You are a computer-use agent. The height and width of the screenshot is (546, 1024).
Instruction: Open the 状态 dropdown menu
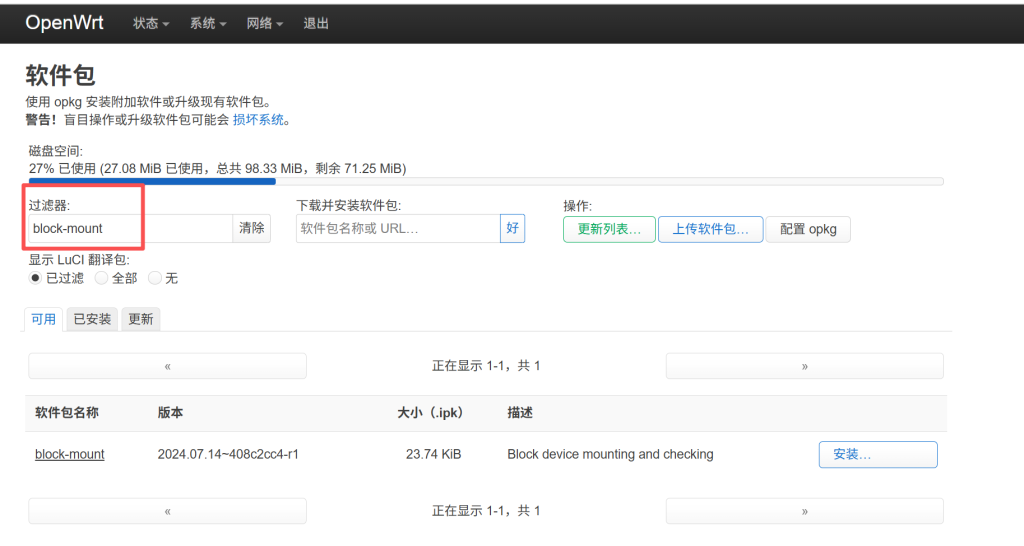click(x=151, y=23)
